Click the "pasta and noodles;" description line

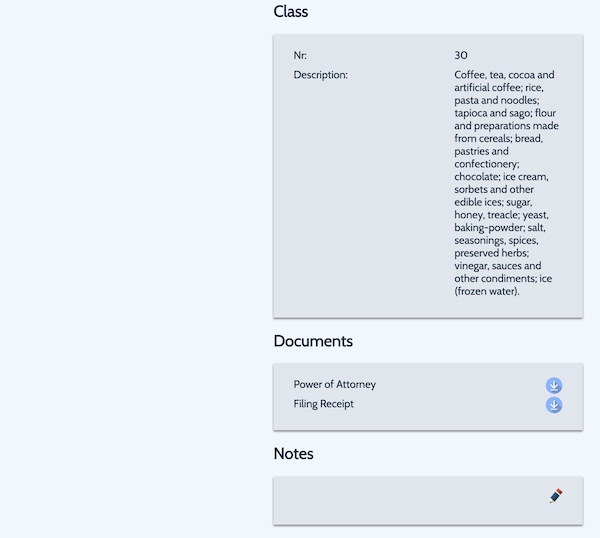pos(497,100)
